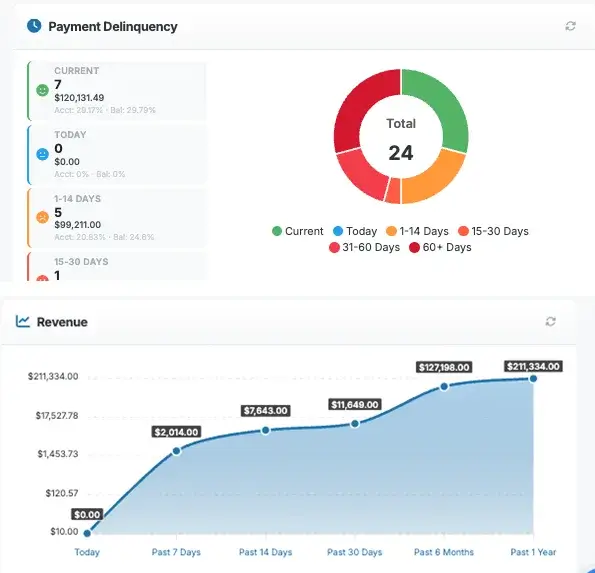
Task: Click the donut center Total 24
Action: [401, 140]
